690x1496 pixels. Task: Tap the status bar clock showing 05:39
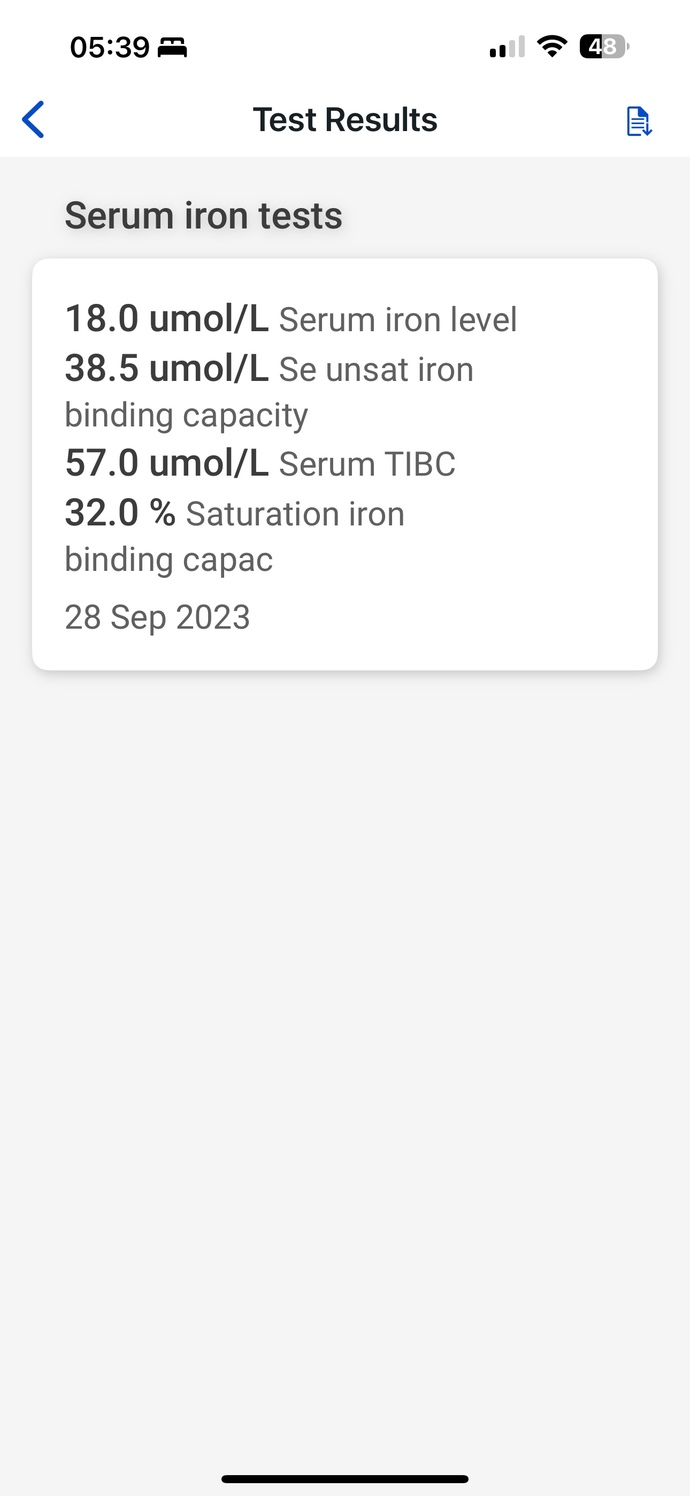(110, 46)
